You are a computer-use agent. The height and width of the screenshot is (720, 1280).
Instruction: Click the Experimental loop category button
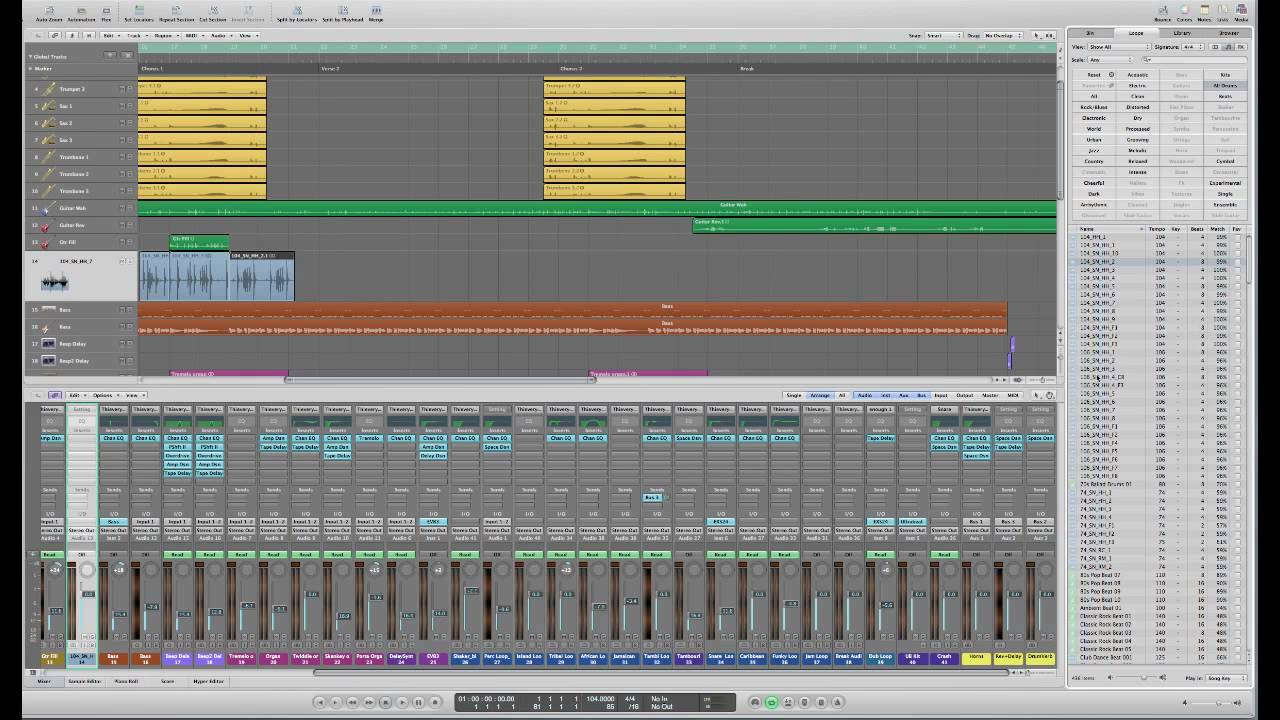click(x=1226, y=183)
